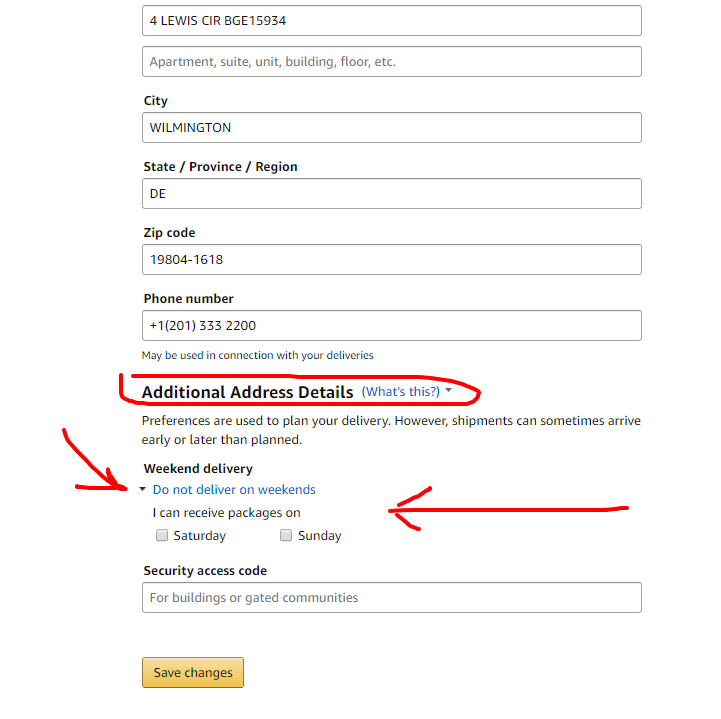Select the State field containing DE
Image resolution: width=721 pixels, height=719 pixels.
pyautogui.click(x=391, y=194)
